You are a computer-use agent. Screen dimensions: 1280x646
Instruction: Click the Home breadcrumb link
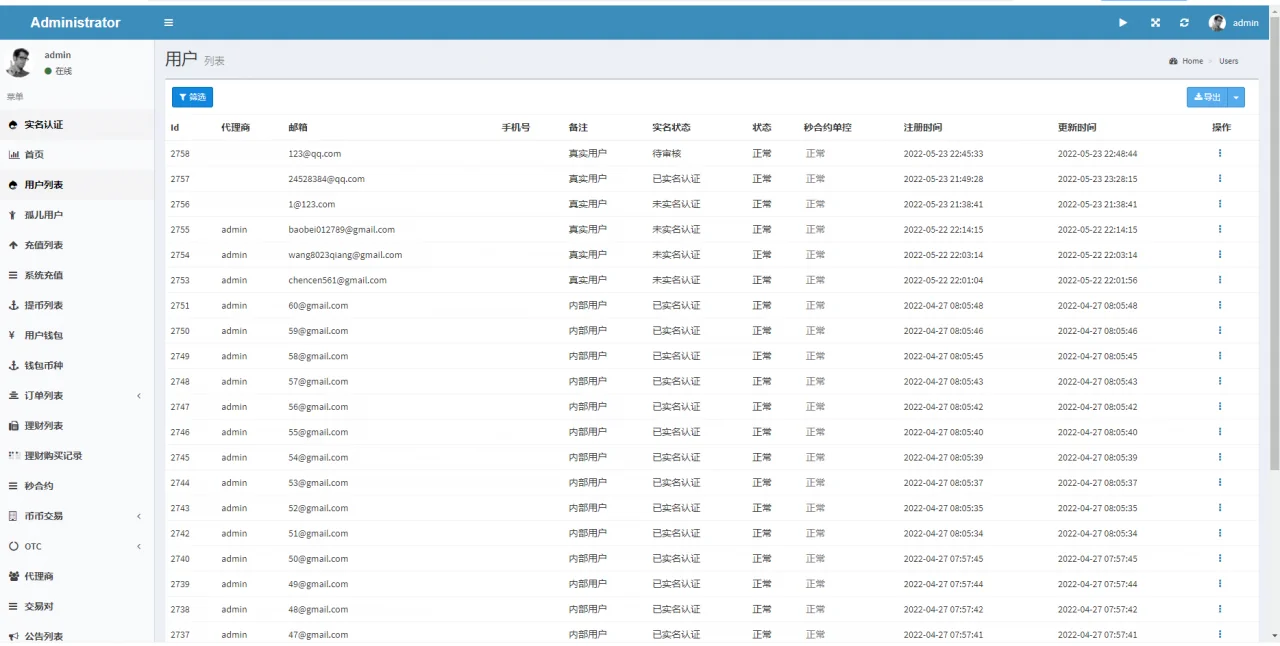pyautogui.click(x=1192, y=61)
